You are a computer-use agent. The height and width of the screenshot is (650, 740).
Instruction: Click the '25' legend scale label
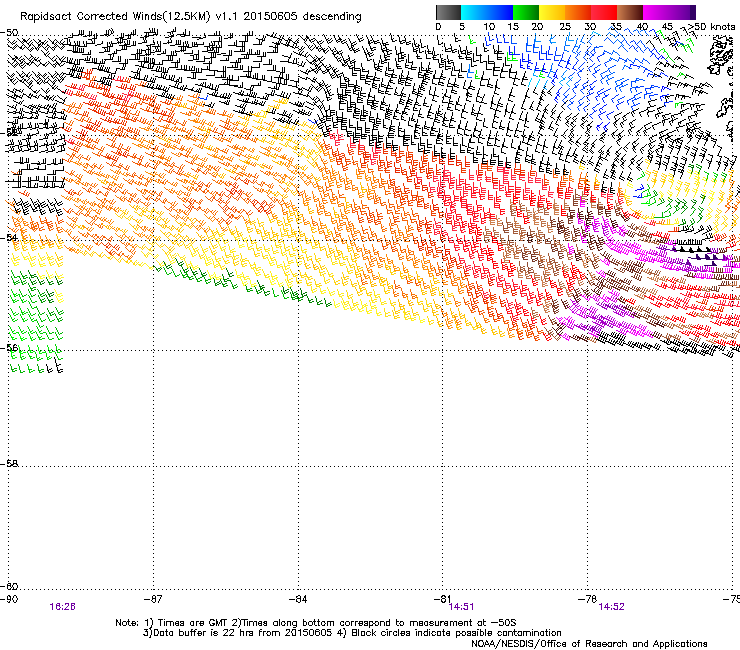565,26
